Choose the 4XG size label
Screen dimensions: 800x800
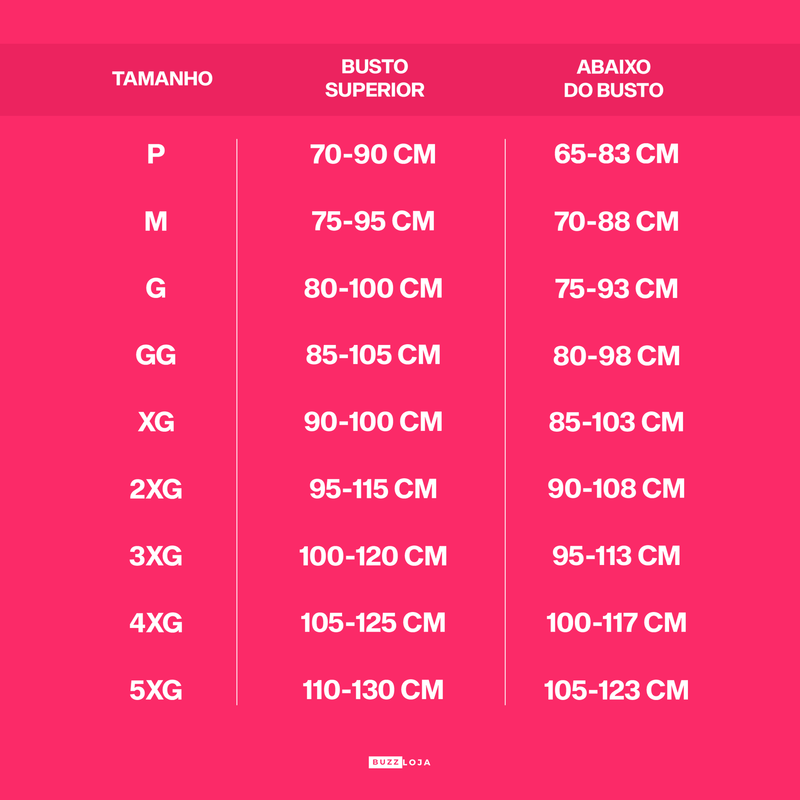[x=156, y=623]
